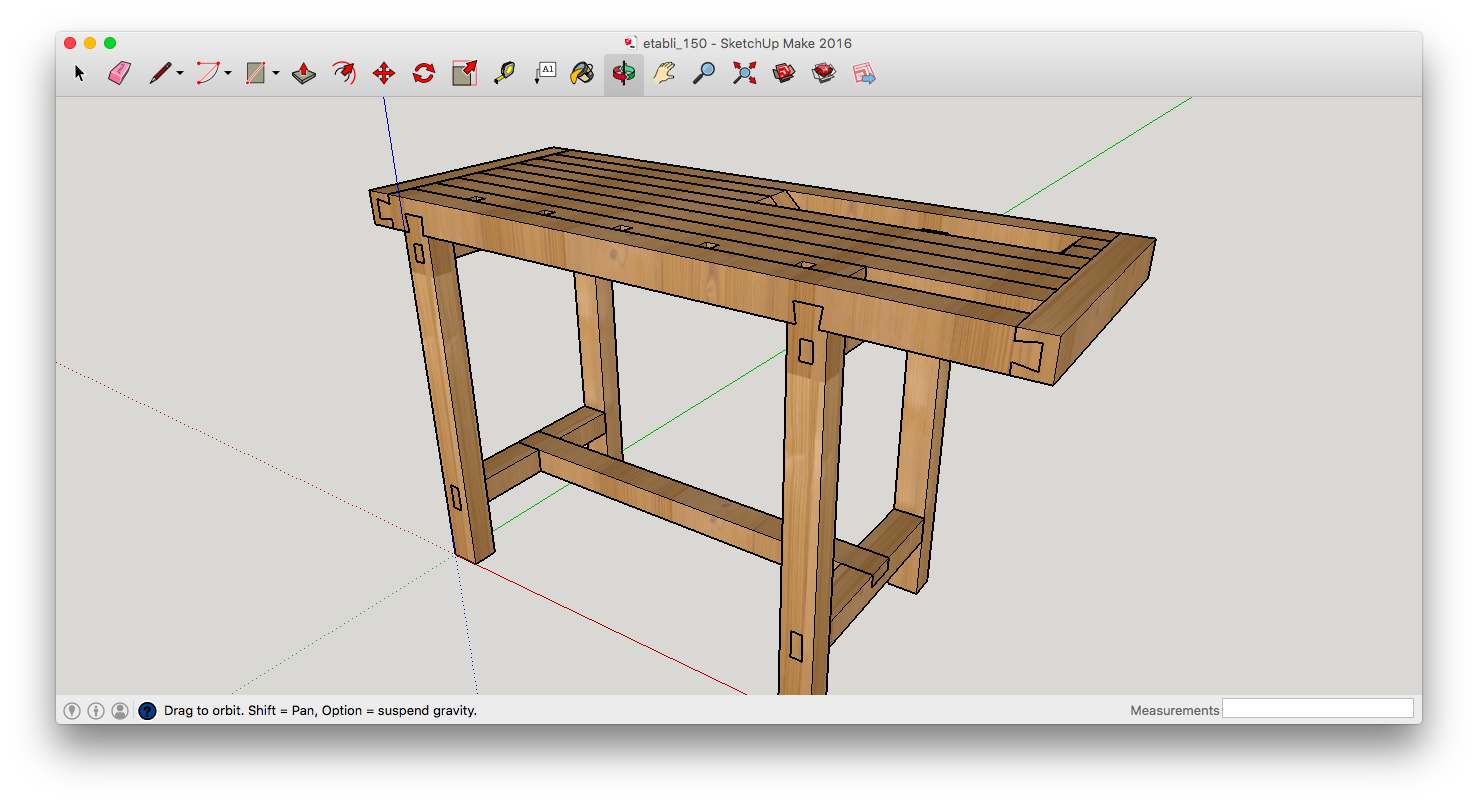Select the Rectangle shape tool
This screenshot has height=804, width=1478.
(256, 73)
